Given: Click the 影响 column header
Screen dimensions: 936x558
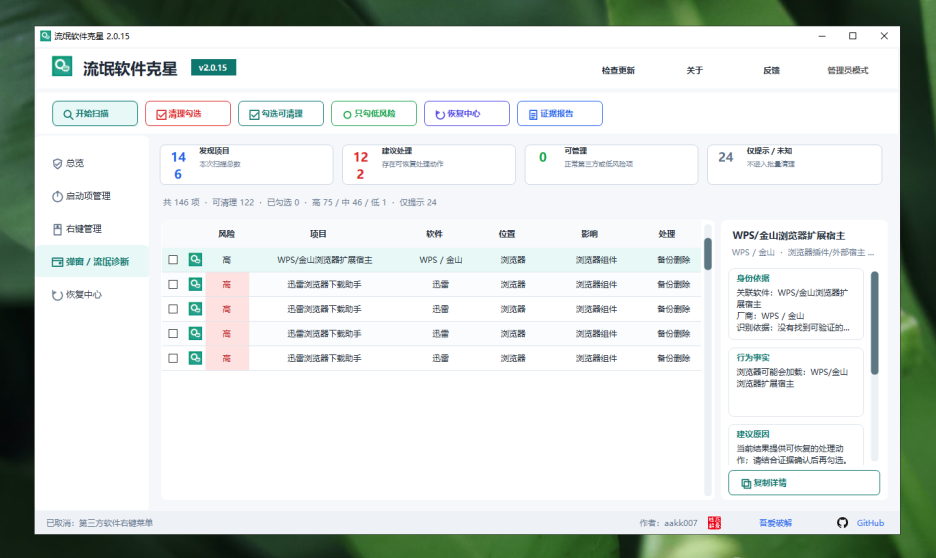Looking at the screenshot, I should tap(589, 234).
